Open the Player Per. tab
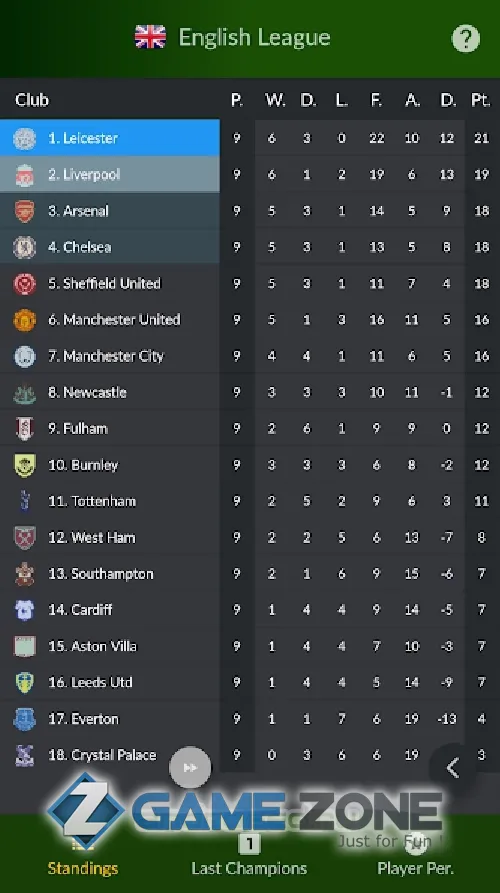The image size is (500, 893). coord(416,857)
